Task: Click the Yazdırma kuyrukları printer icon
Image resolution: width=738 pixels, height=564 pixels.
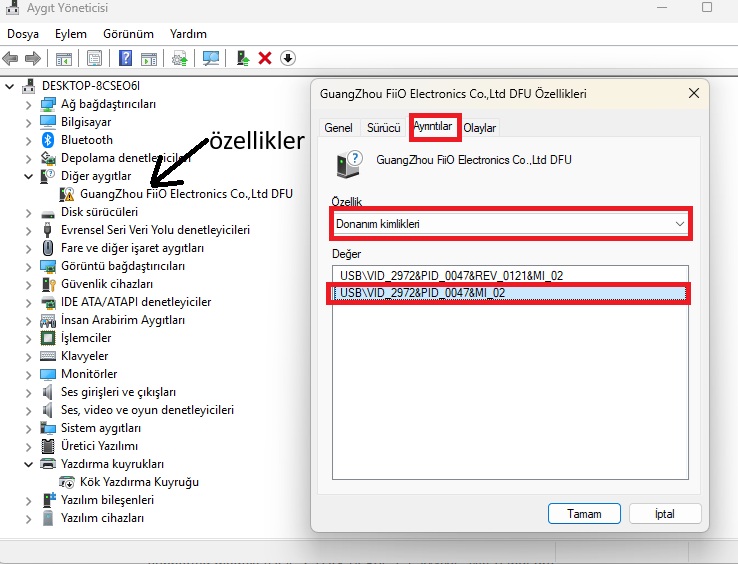Action: (48, 464)
